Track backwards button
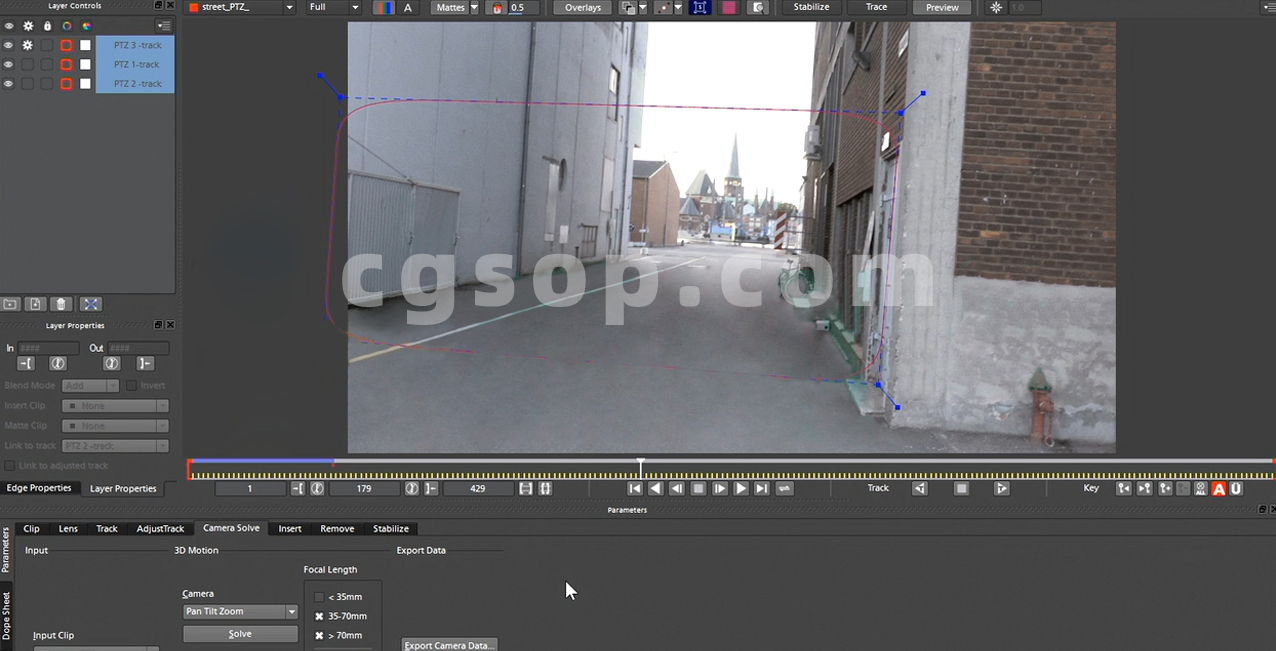Viewport: 1276px width, 651px height. [x=920, y=488]
